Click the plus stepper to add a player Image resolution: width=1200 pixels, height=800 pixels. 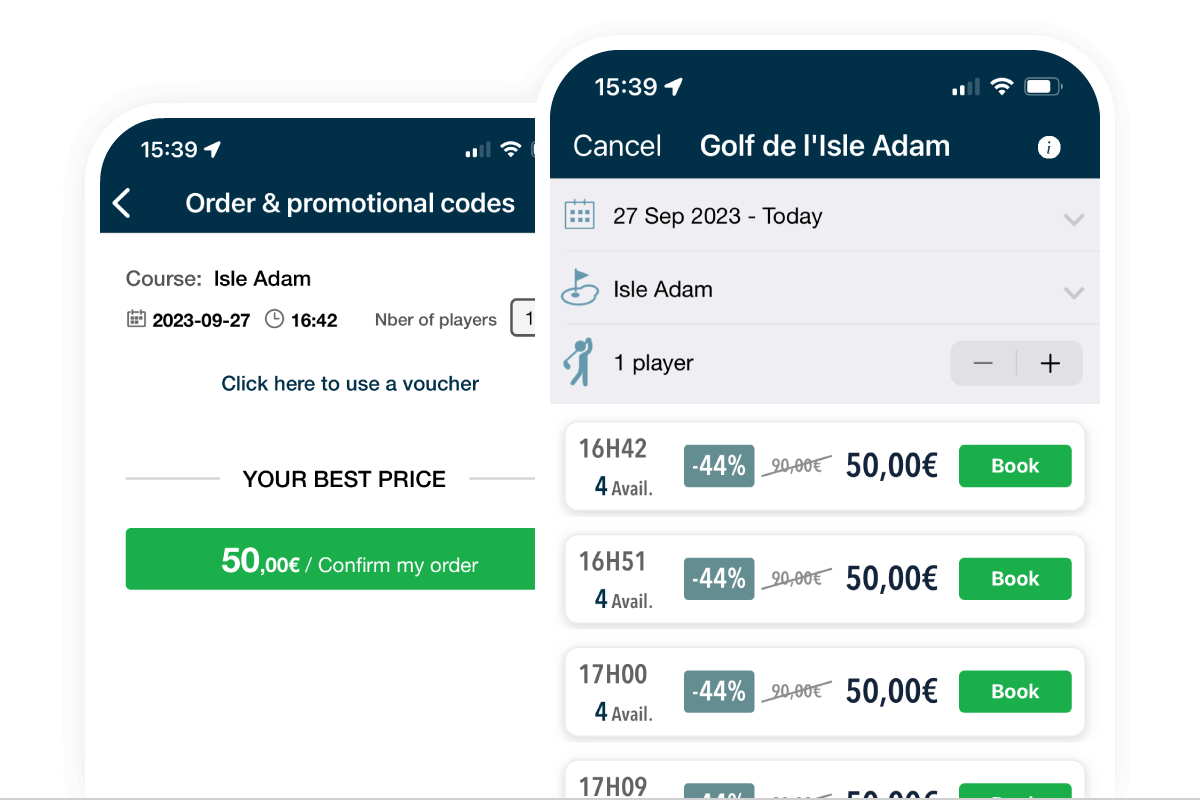1050,363
